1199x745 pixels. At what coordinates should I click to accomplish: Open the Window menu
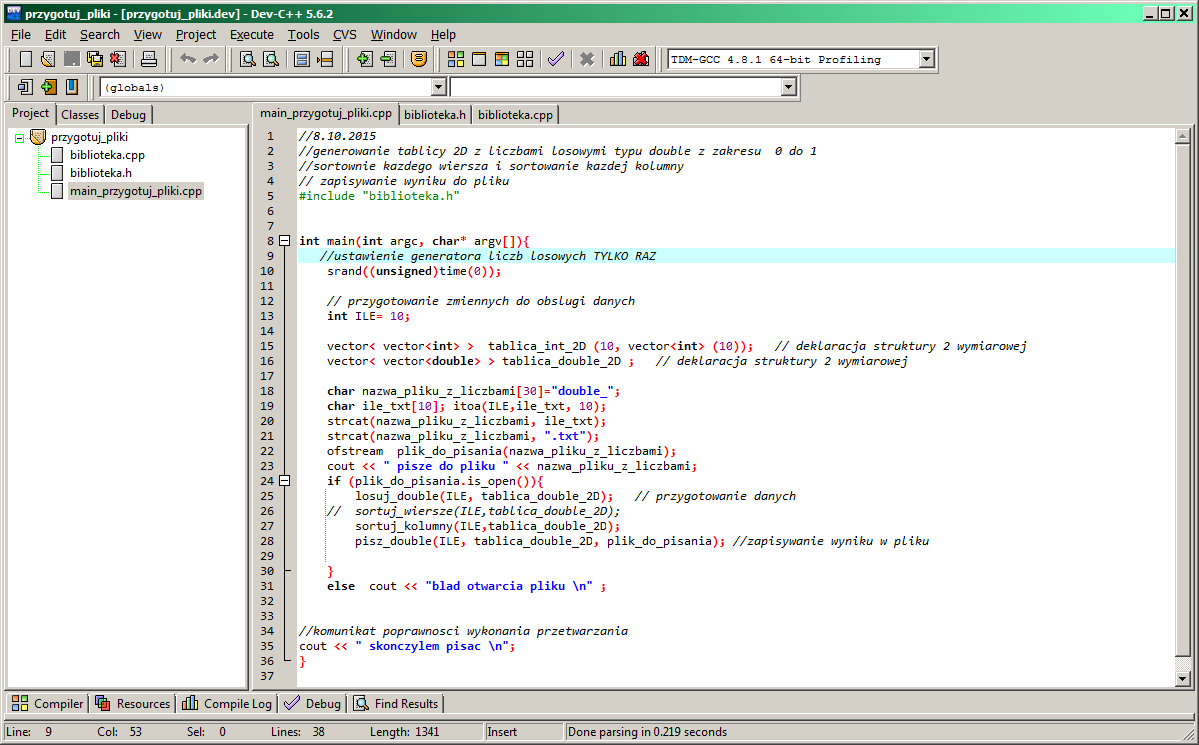point(394,34)
